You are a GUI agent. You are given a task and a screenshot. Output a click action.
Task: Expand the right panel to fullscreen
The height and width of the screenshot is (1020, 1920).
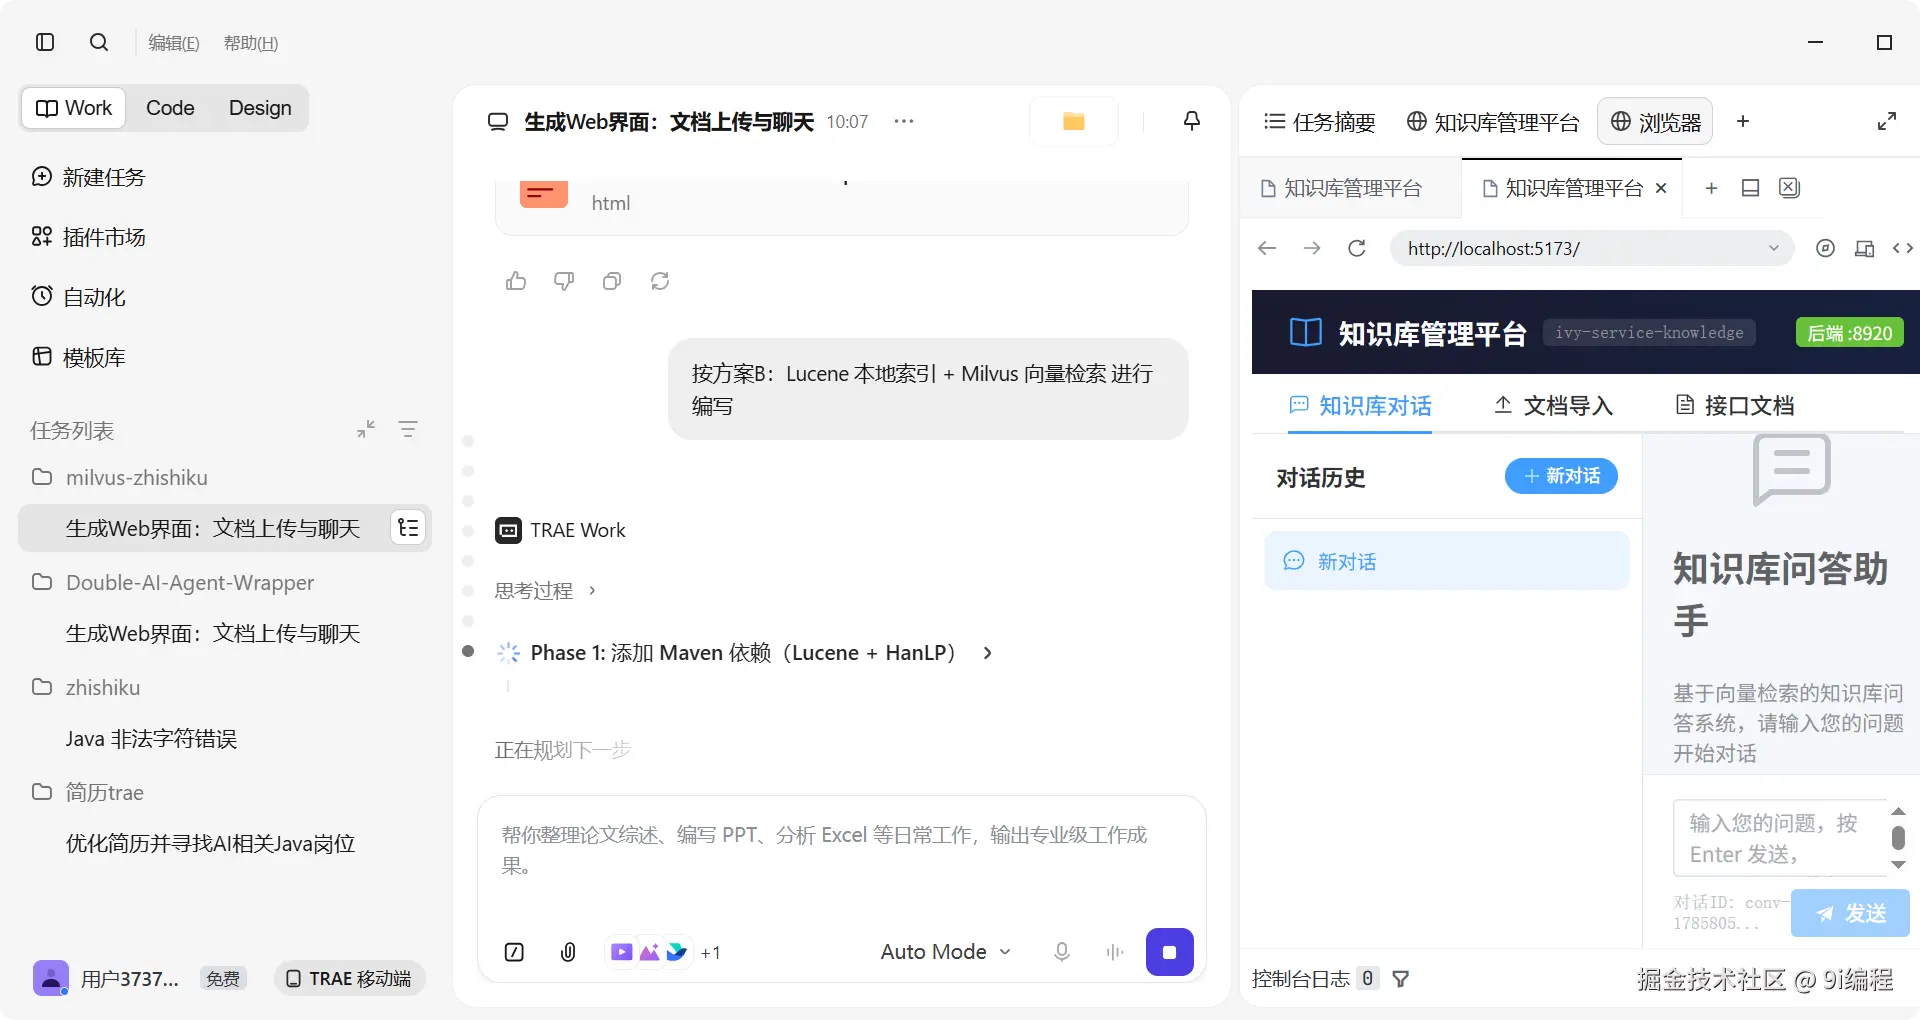point(1887,121)
